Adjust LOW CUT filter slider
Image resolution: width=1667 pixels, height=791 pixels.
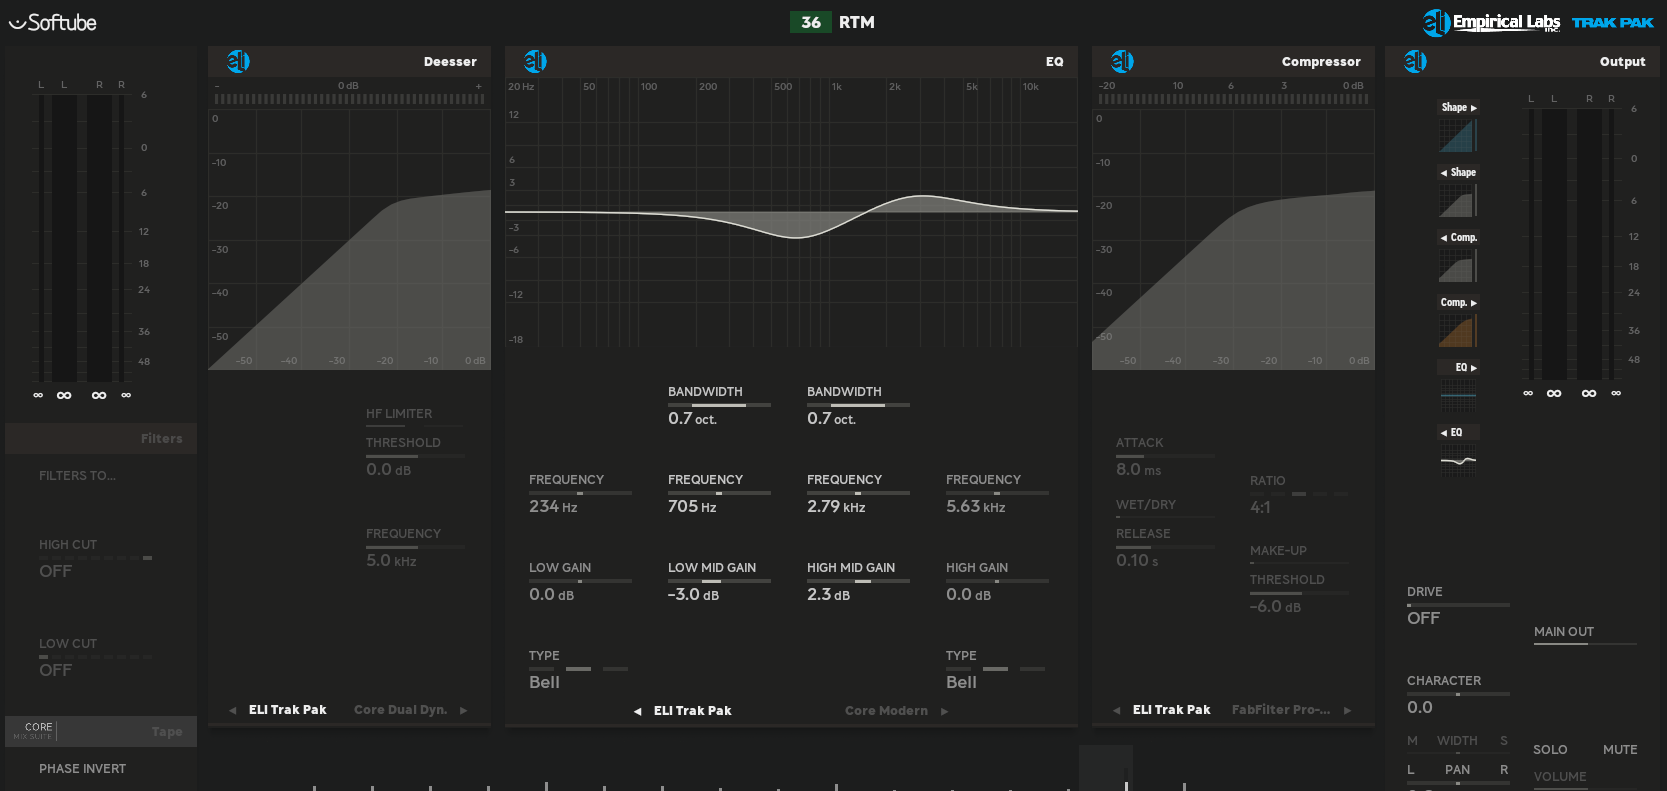coord(95,657)
